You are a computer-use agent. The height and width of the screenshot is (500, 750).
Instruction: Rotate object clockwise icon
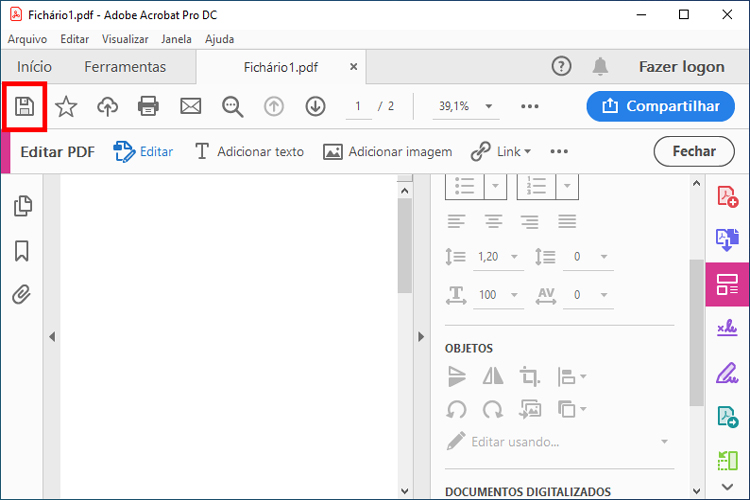493,410
